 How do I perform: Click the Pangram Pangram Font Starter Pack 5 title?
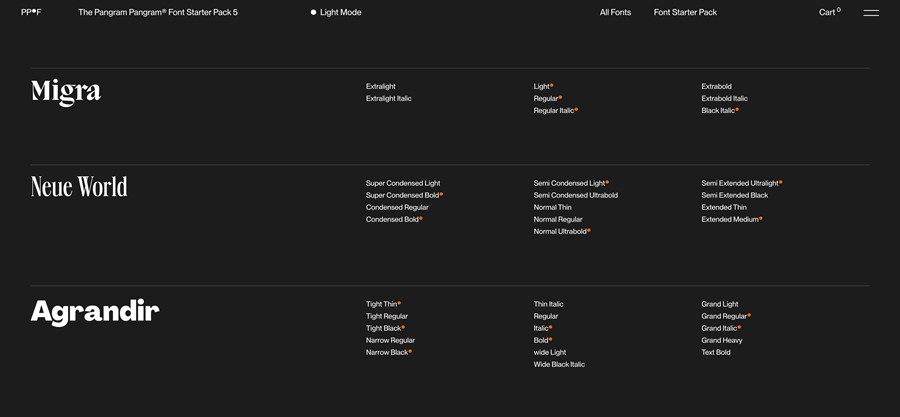158,12
